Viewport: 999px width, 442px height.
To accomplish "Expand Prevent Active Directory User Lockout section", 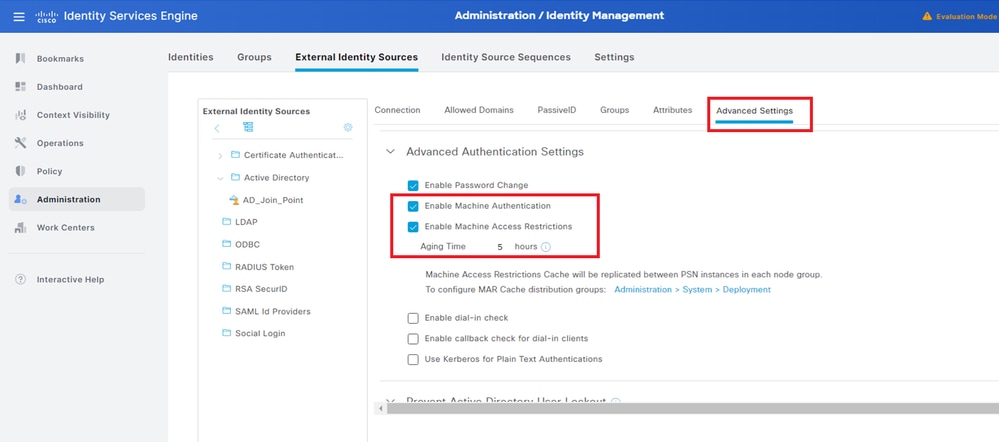I will click(x=391, y=401).
